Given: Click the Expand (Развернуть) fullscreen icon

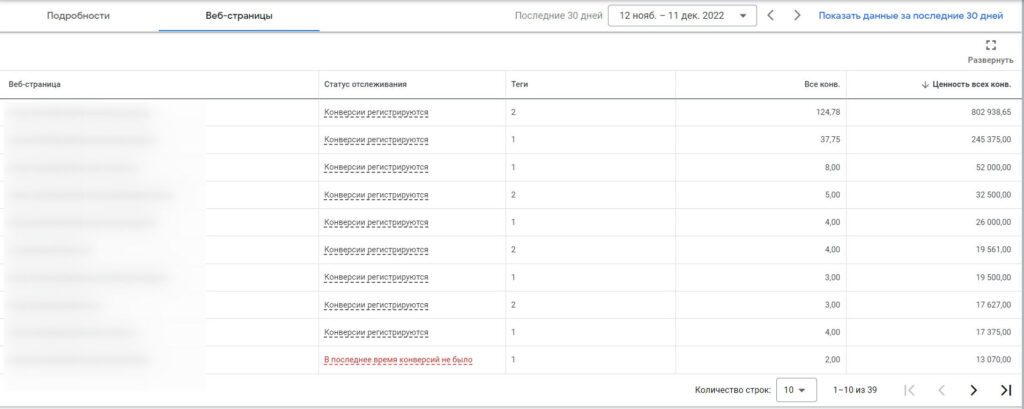Looking at the screenshot, I should coord(990,45).
